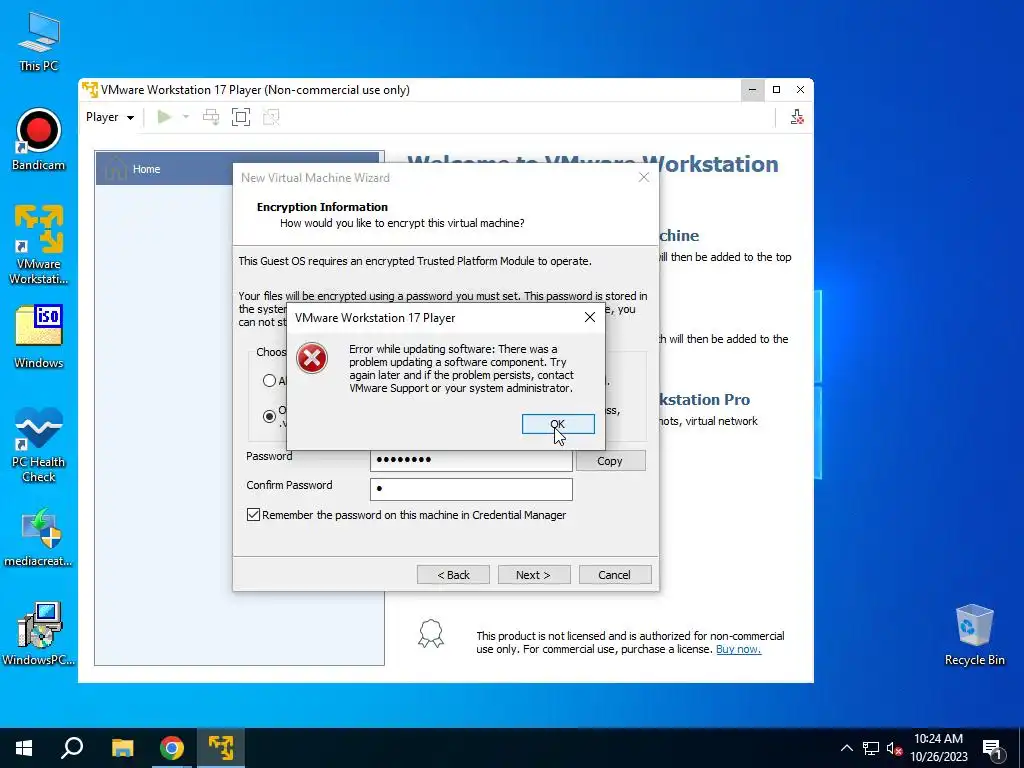This screenshot has height=768, width=1024.
Task: Open PC Health Check desktop icon
Action: [39, 445]
